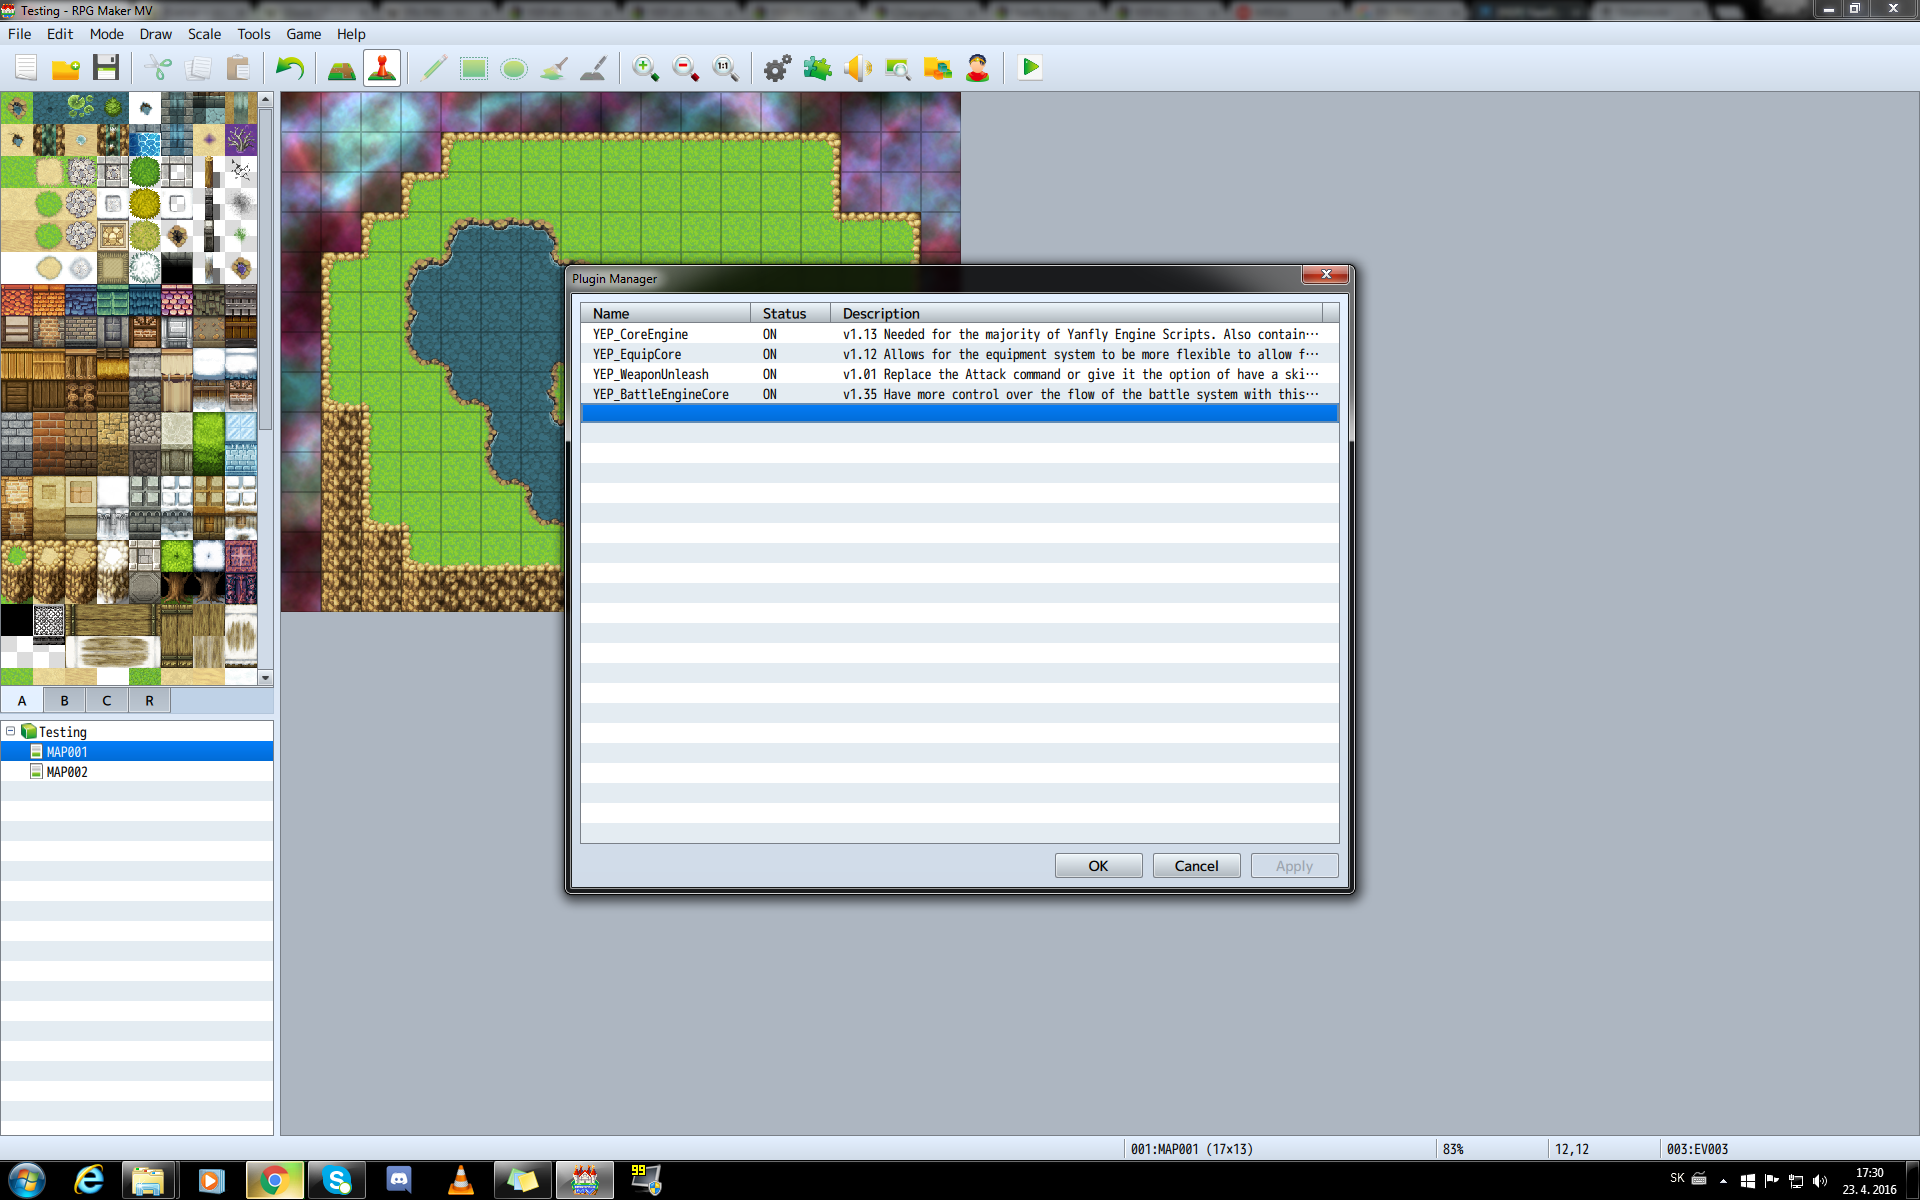
Task: Switch to tileset tab B
Action: coord(64,700)
